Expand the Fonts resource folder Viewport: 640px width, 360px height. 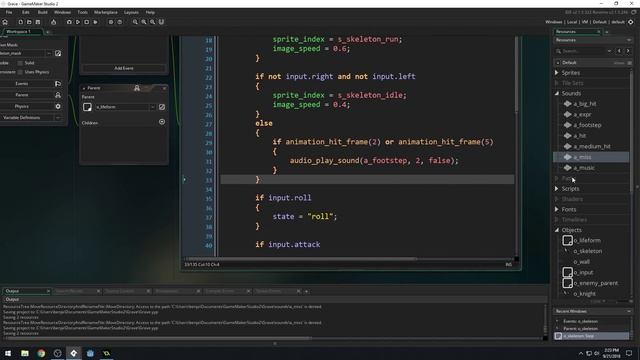(557, 209)
